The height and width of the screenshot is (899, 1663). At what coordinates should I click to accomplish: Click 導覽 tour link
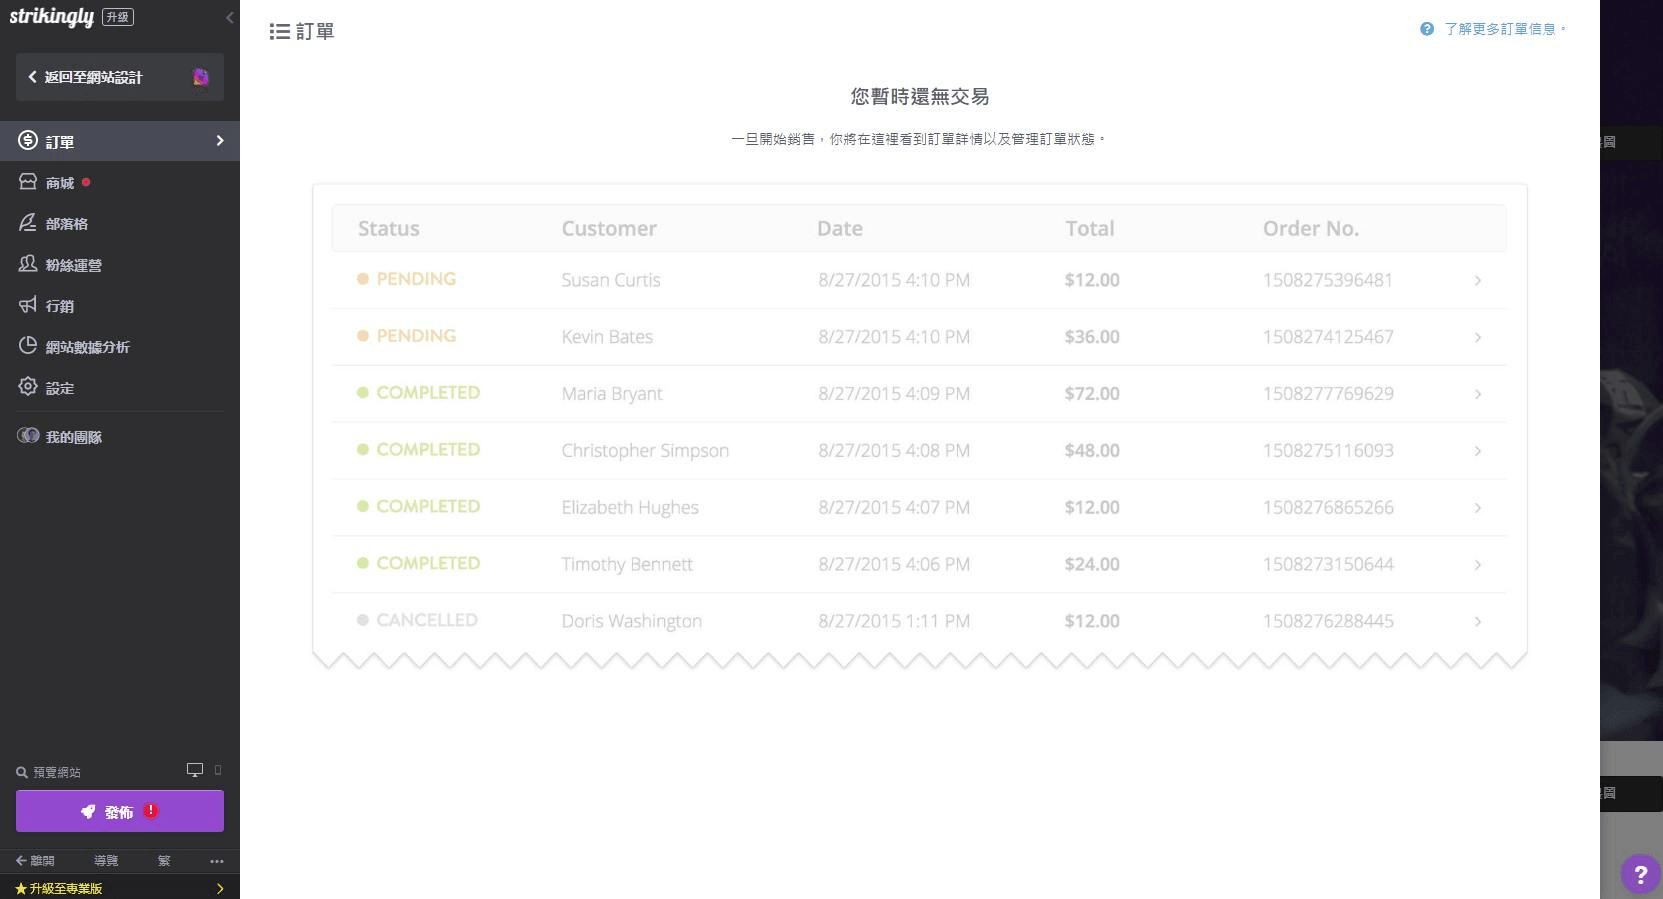tap(106, 861)
